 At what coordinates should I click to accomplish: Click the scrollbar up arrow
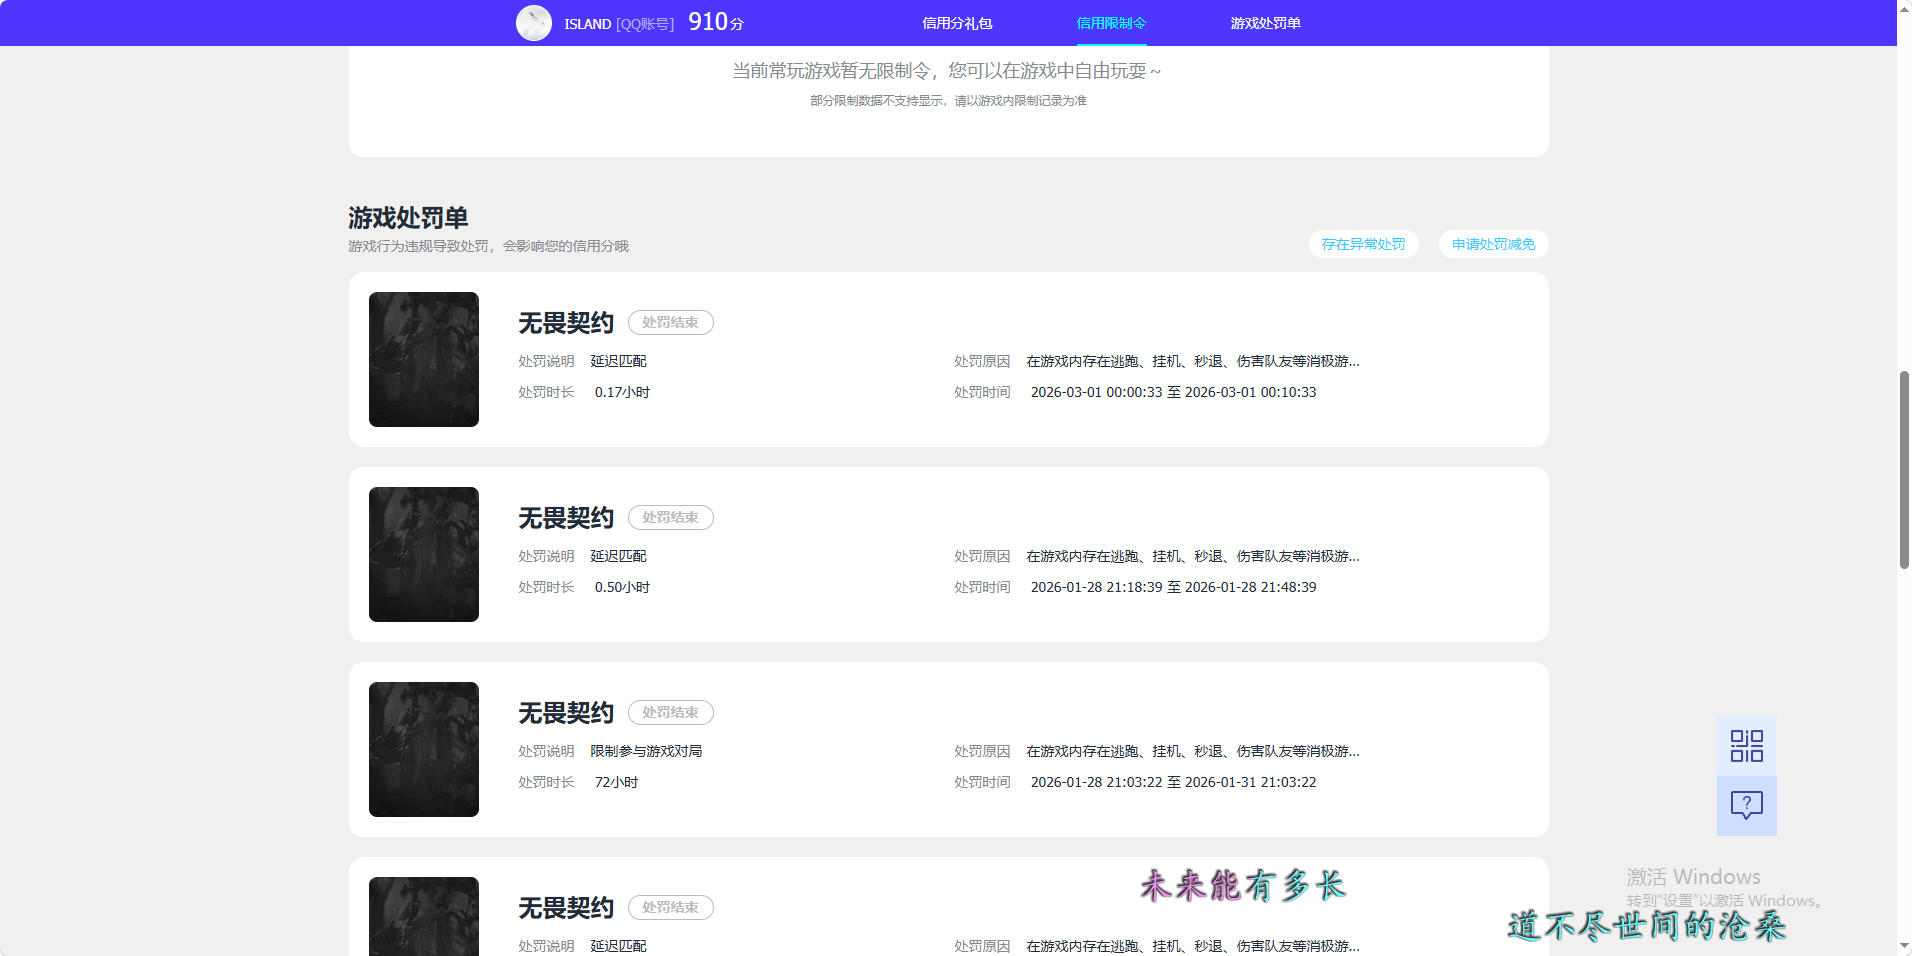tap(1904, 8)
